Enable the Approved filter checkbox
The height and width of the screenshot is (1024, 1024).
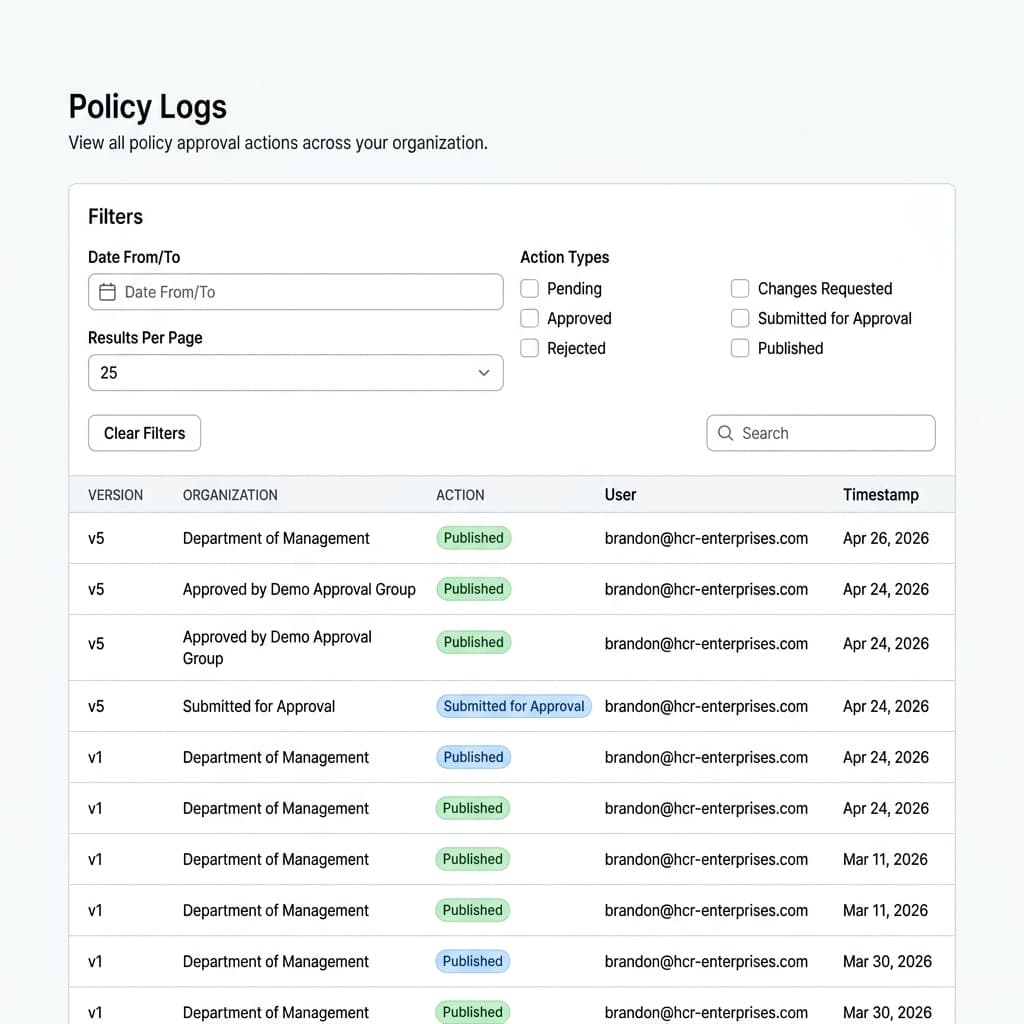528,318
